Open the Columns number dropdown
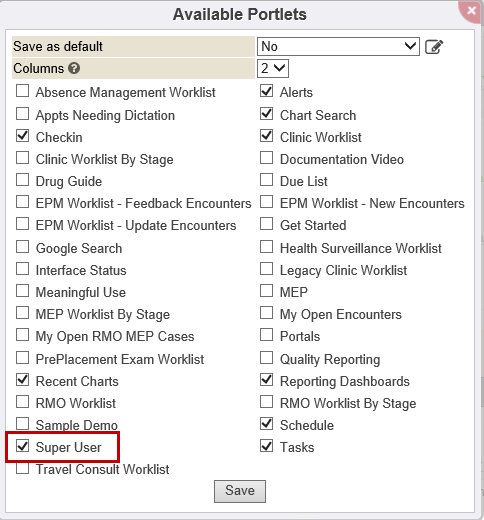The image size is (484, 520). (x=273, y=68)
